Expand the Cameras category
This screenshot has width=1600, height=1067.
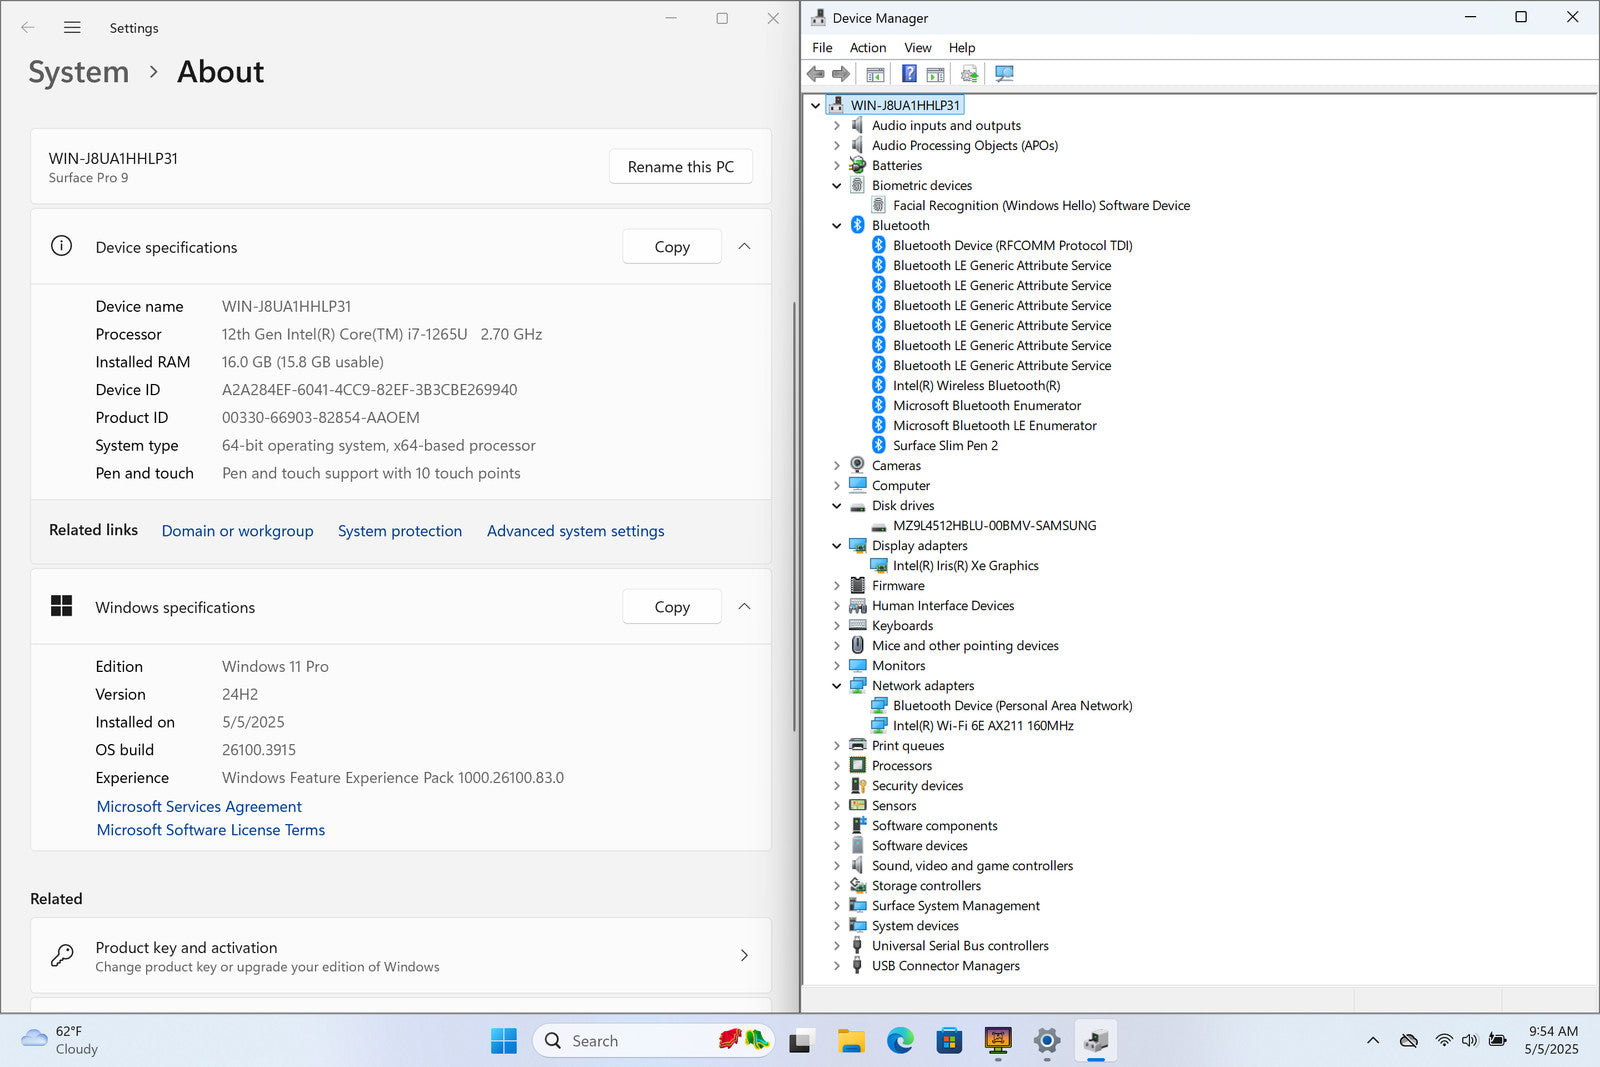click(x=837, y=466)
